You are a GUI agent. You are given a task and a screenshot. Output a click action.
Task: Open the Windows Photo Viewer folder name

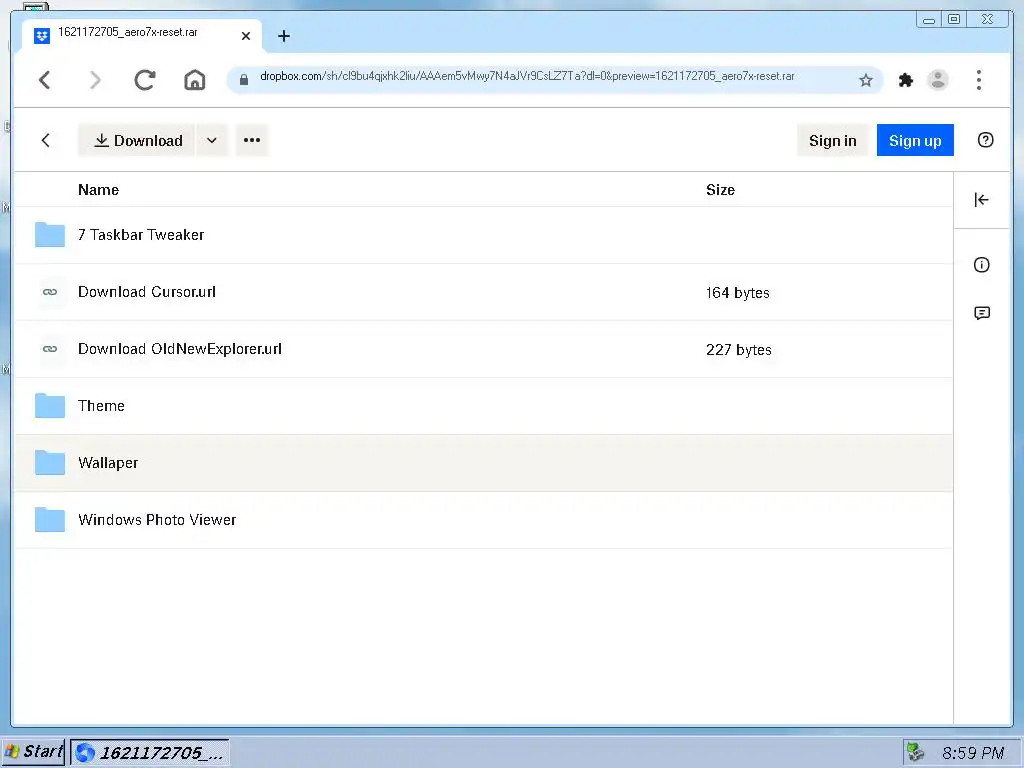pyautogui.click(x=157, y=520)
